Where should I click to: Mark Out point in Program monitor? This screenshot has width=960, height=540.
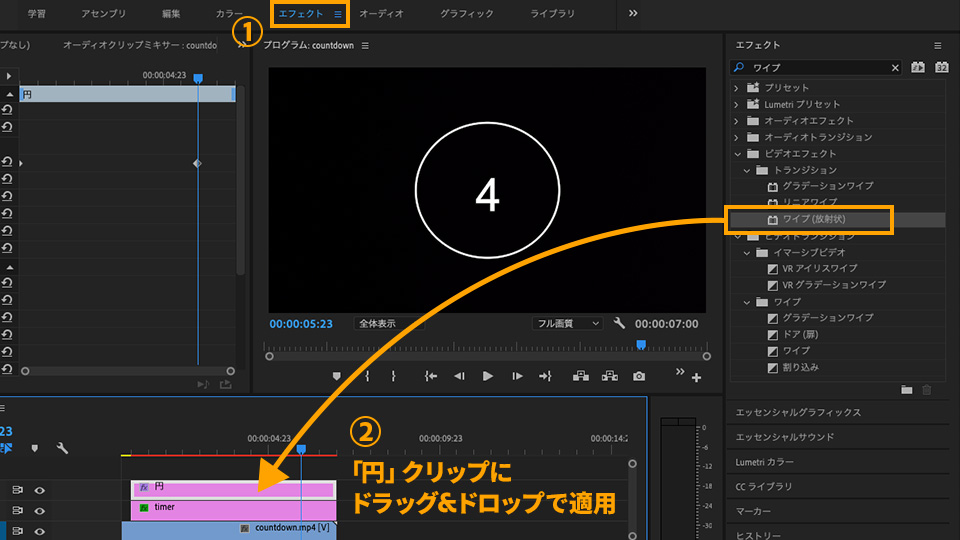pyautogui.click(x=393, y=377)
